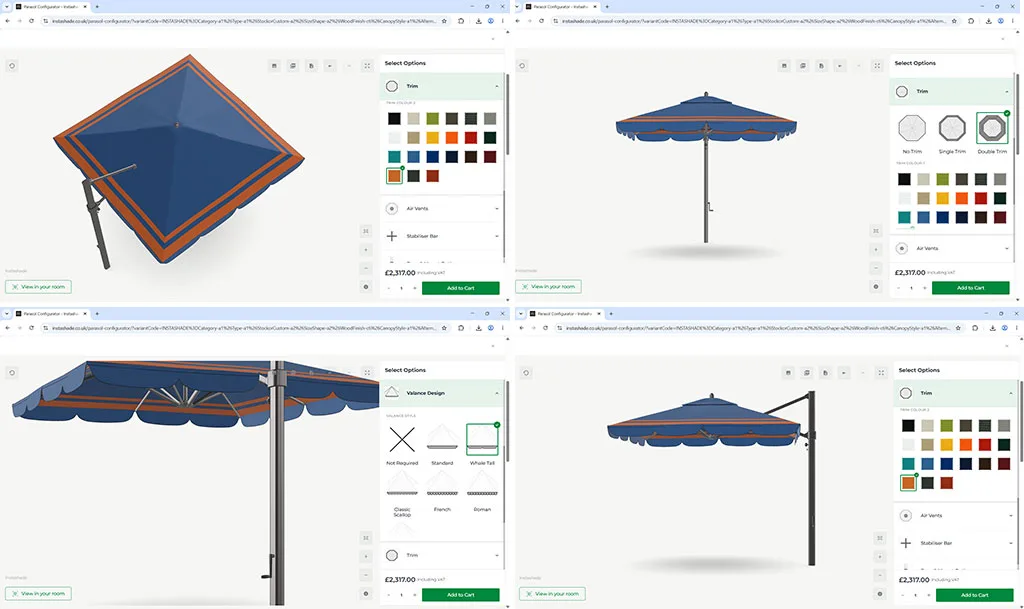Viewport: 1024px width, 609px height.
Task: Open viewer settings gear in bottom-left window
Action: (366, 593)
